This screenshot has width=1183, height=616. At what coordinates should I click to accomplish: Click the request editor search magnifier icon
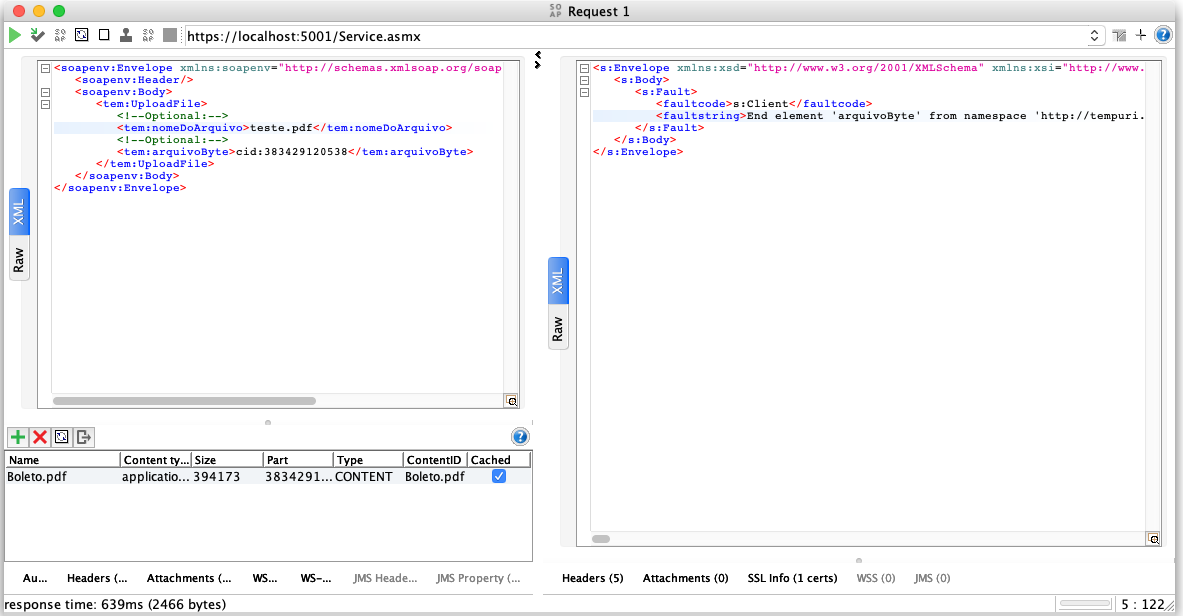[512, 401]
